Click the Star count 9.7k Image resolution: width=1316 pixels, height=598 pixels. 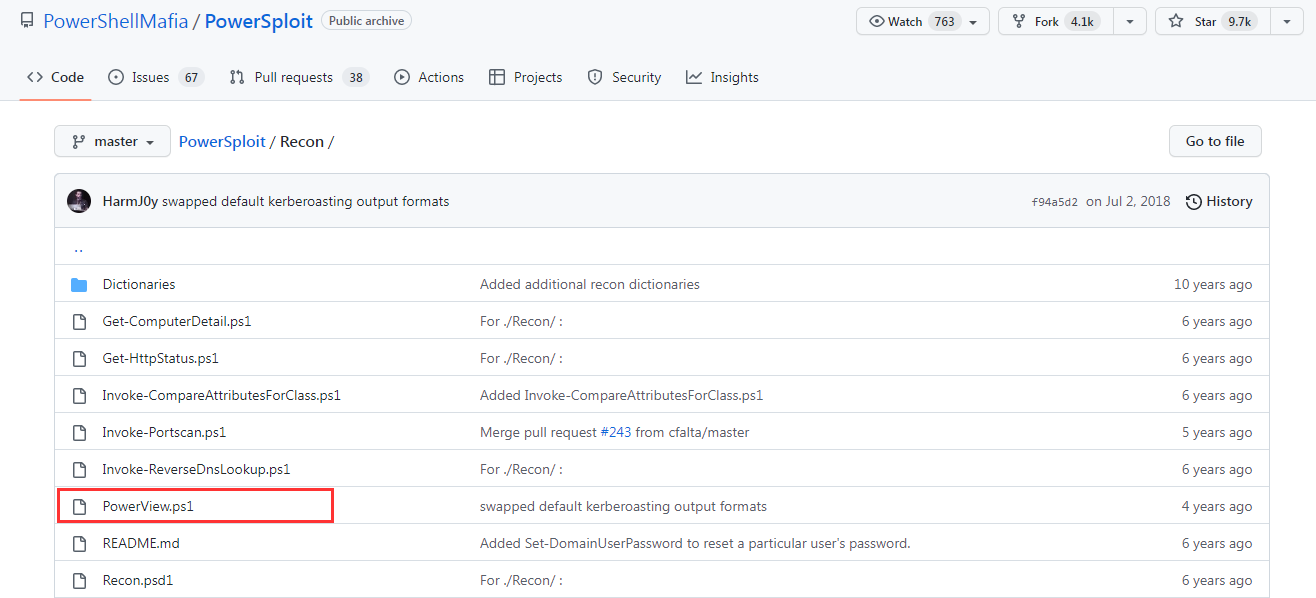(x=1240, y=21)
